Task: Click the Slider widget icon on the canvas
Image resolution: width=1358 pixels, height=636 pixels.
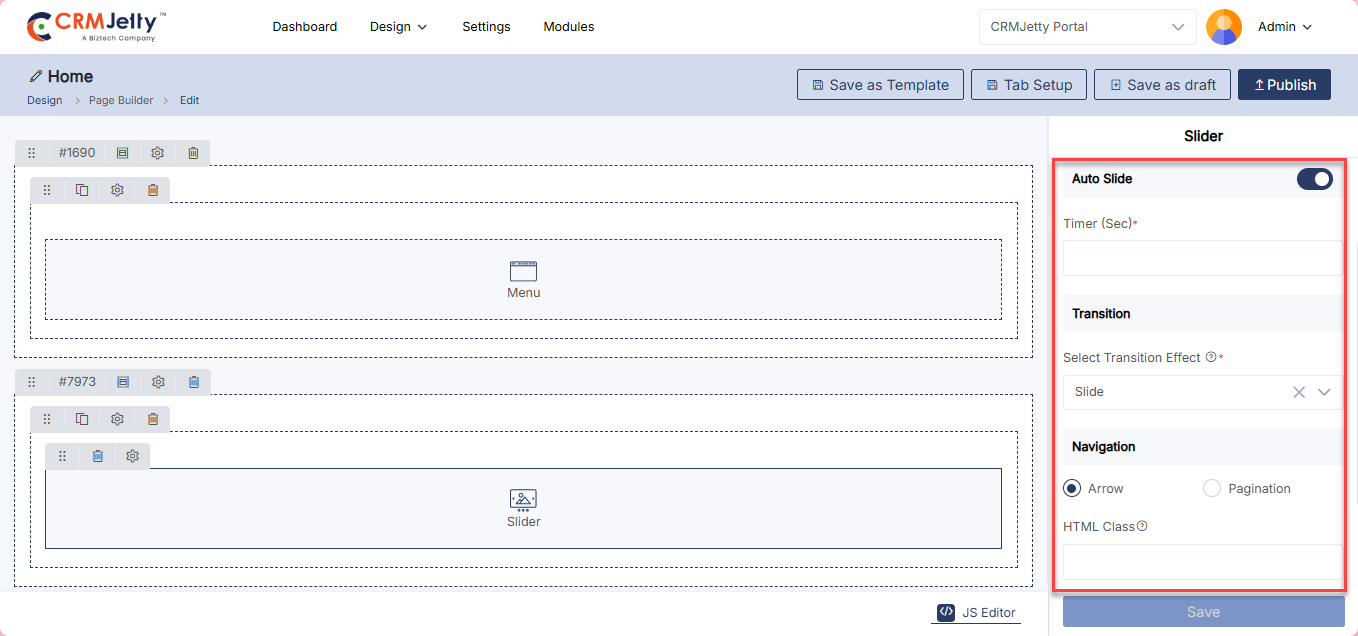Action: 523,500
